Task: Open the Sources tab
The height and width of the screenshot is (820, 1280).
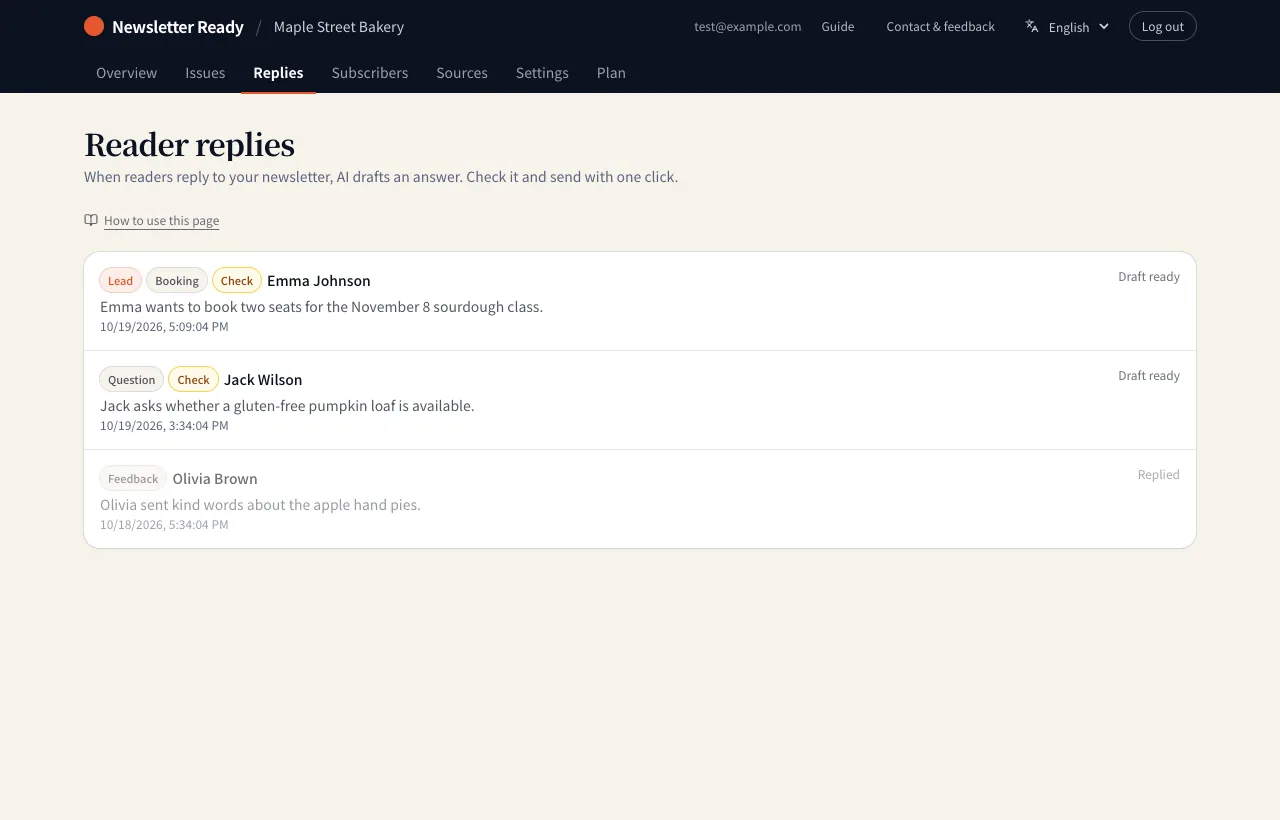Action: (x=462, y=73)
